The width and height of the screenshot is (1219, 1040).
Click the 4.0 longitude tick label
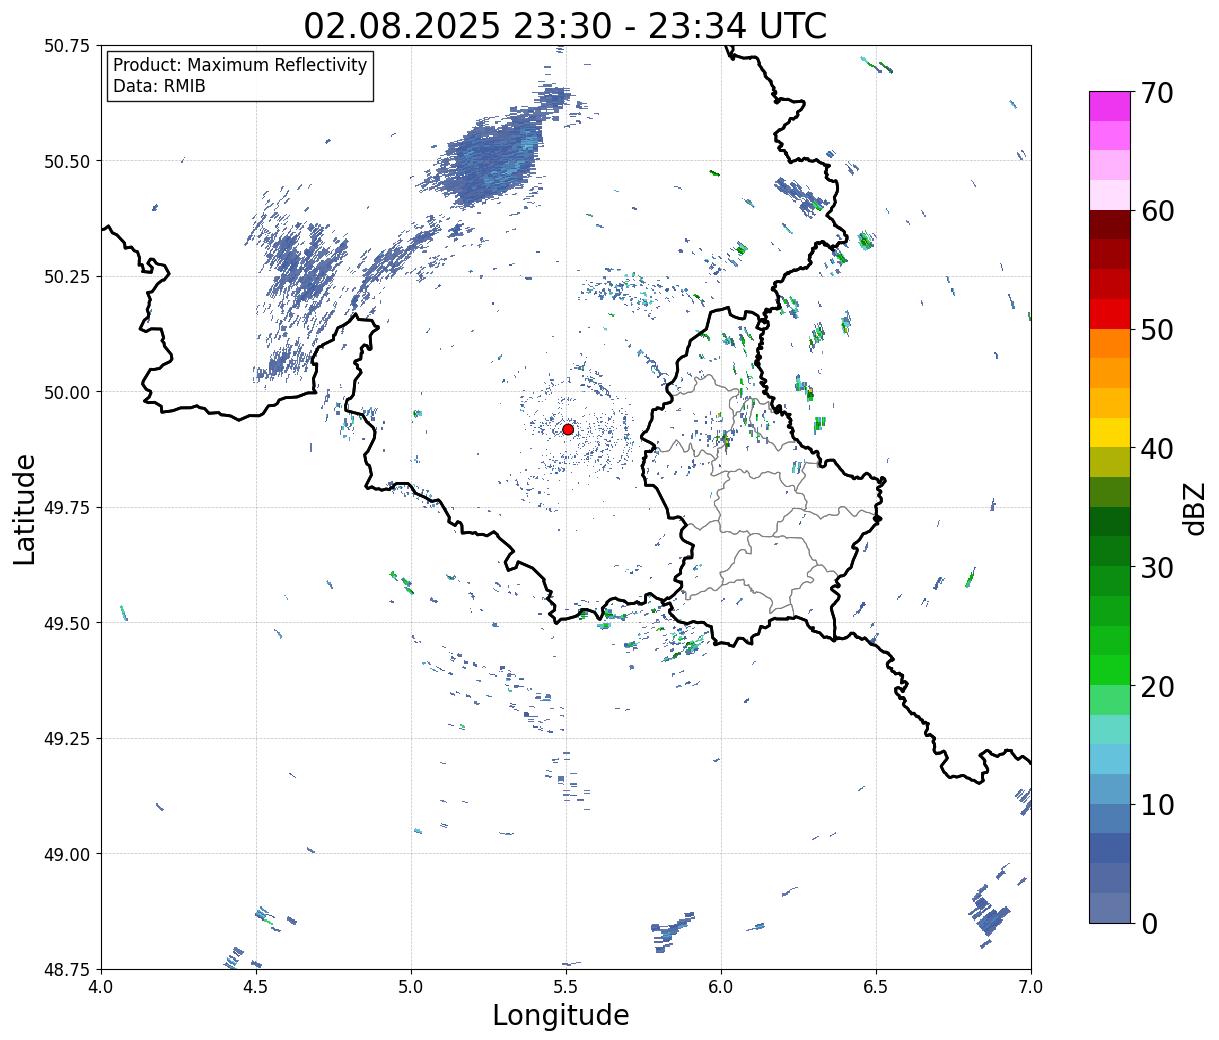click(x=101, y=987)
